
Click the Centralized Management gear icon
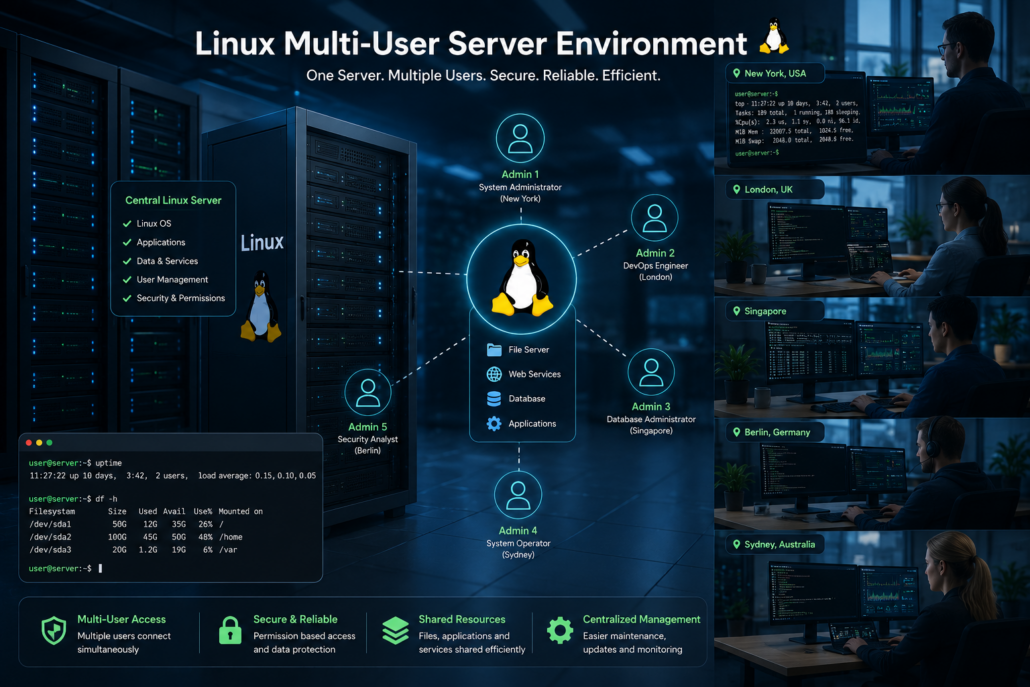560,631
